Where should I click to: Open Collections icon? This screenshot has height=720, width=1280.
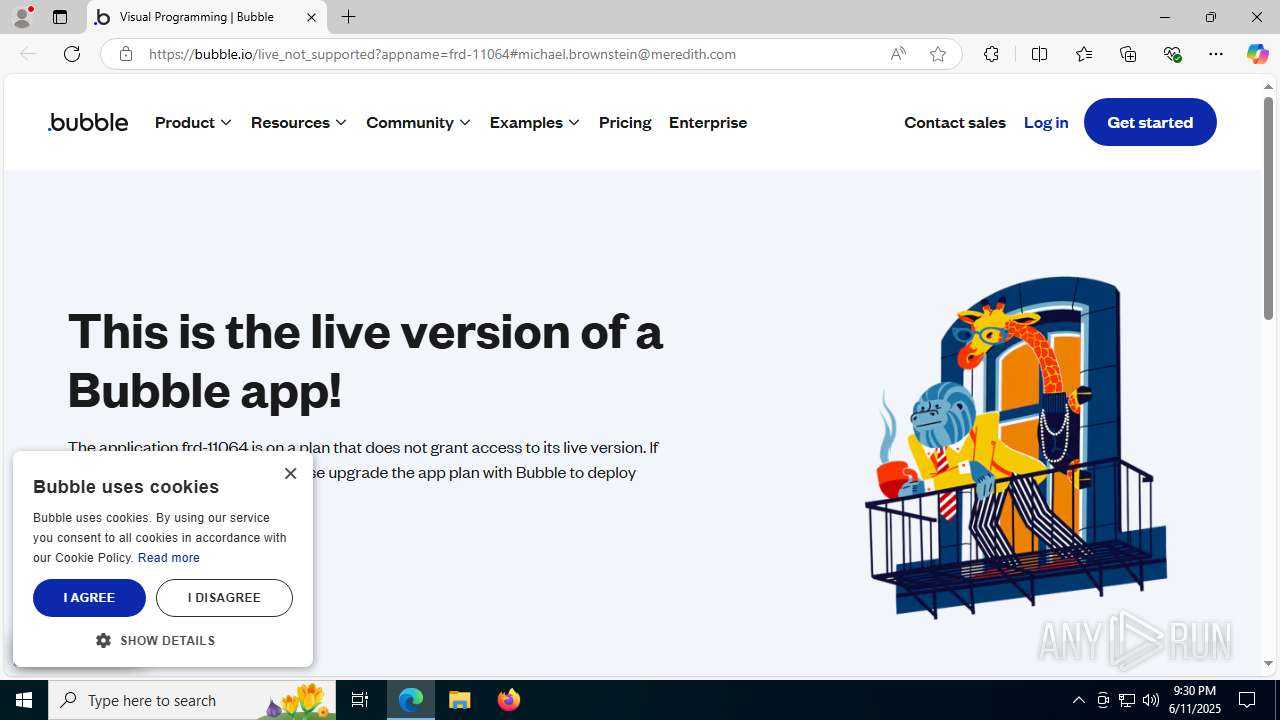coord(1128,54)
